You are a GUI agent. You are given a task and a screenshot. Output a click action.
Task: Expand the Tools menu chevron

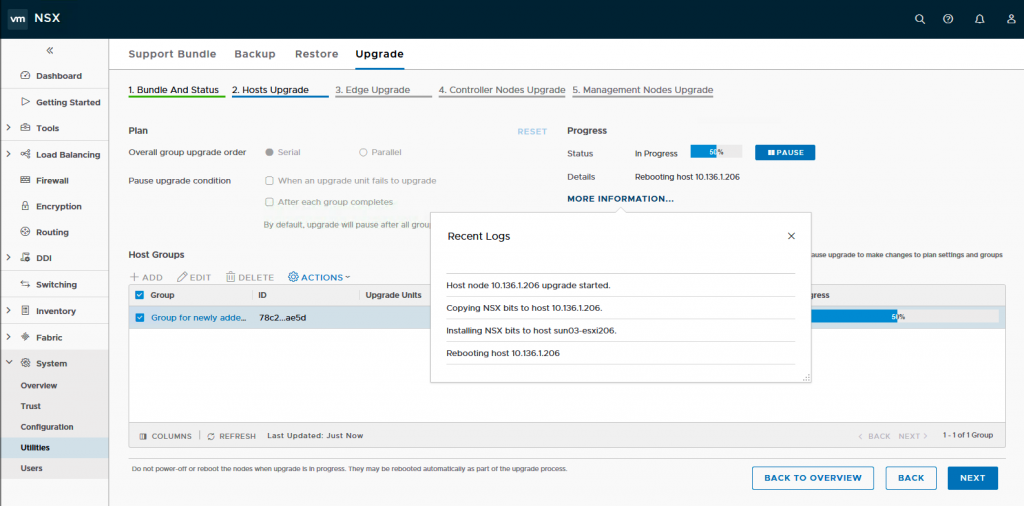[x=8, y=128]
